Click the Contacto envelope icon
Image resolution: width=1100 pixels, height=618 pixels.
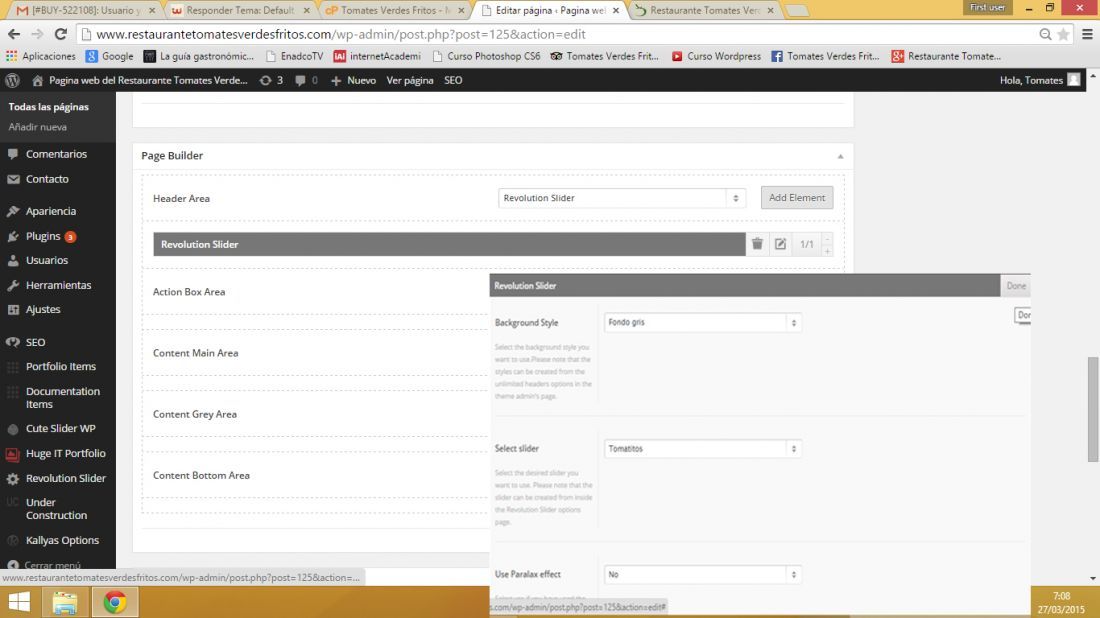13,179
